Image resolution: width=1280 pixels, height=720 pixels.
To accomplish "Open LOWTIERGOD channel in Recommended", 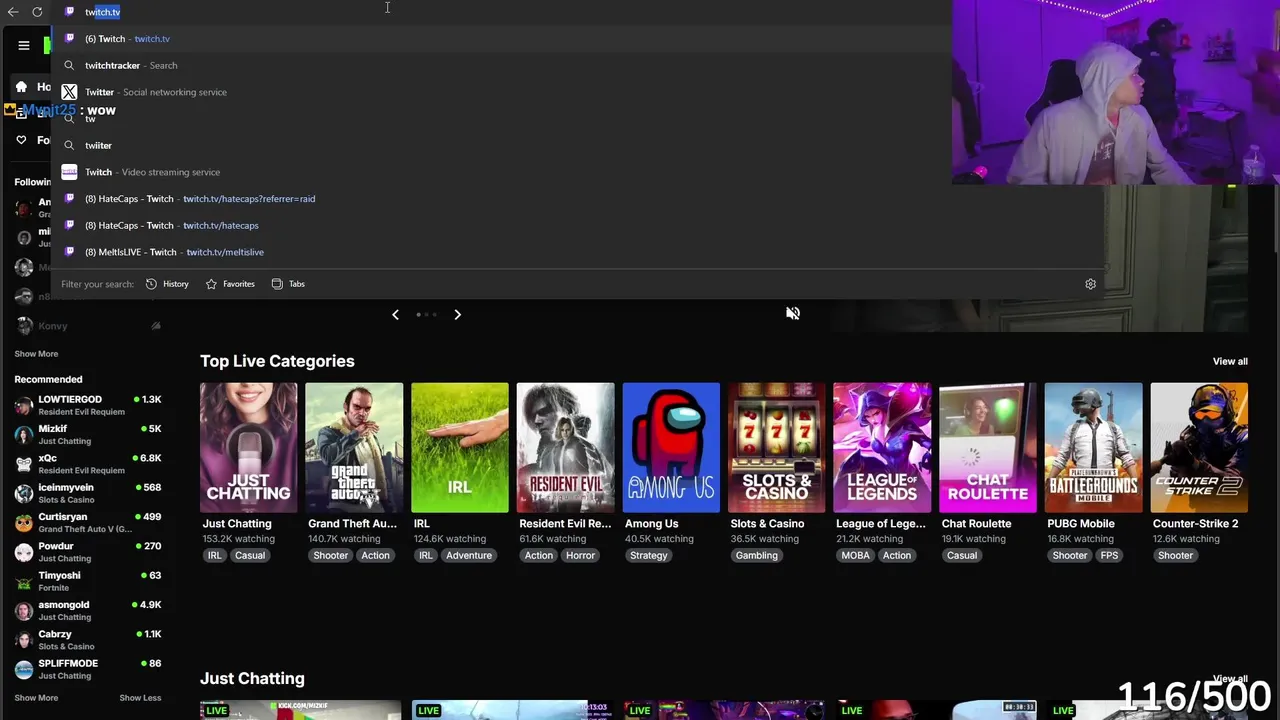I will pyautogui.click(x=88, y=405).
